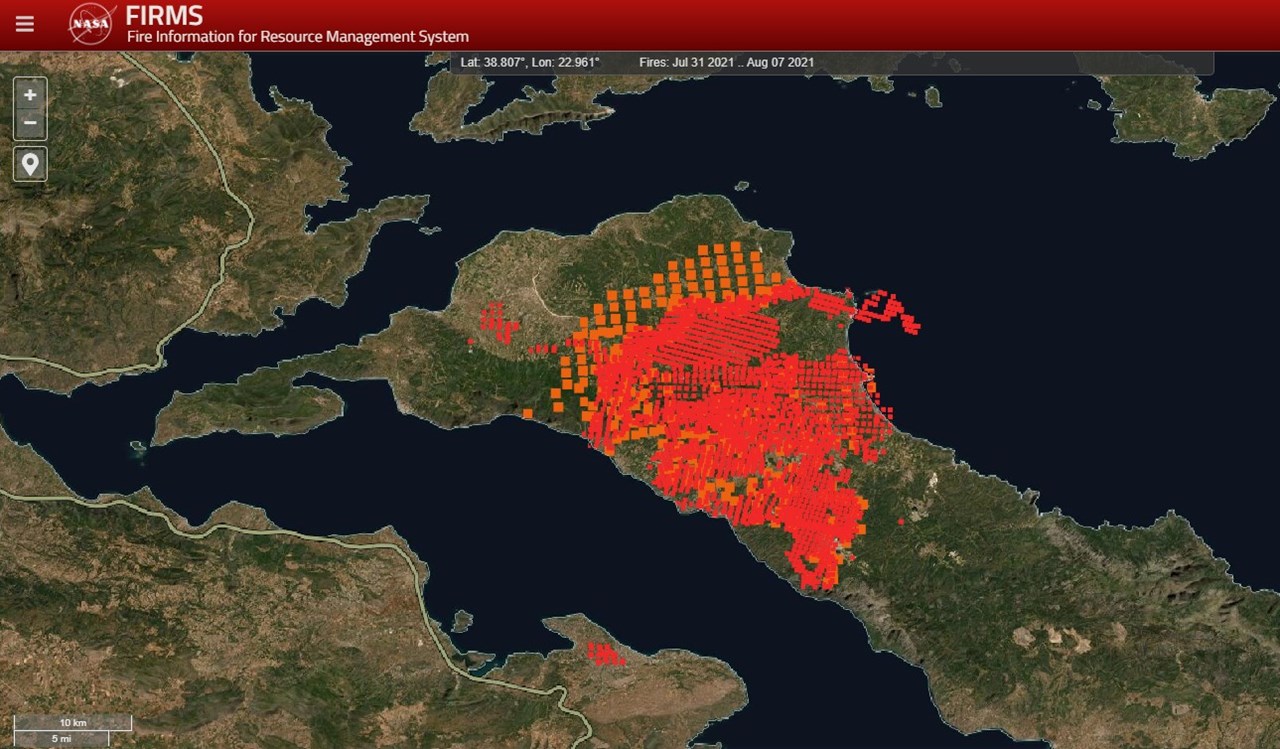Viewport: 1280px width, 749px height.
Task: Zoom in on the map
Action: pos(30,95)
